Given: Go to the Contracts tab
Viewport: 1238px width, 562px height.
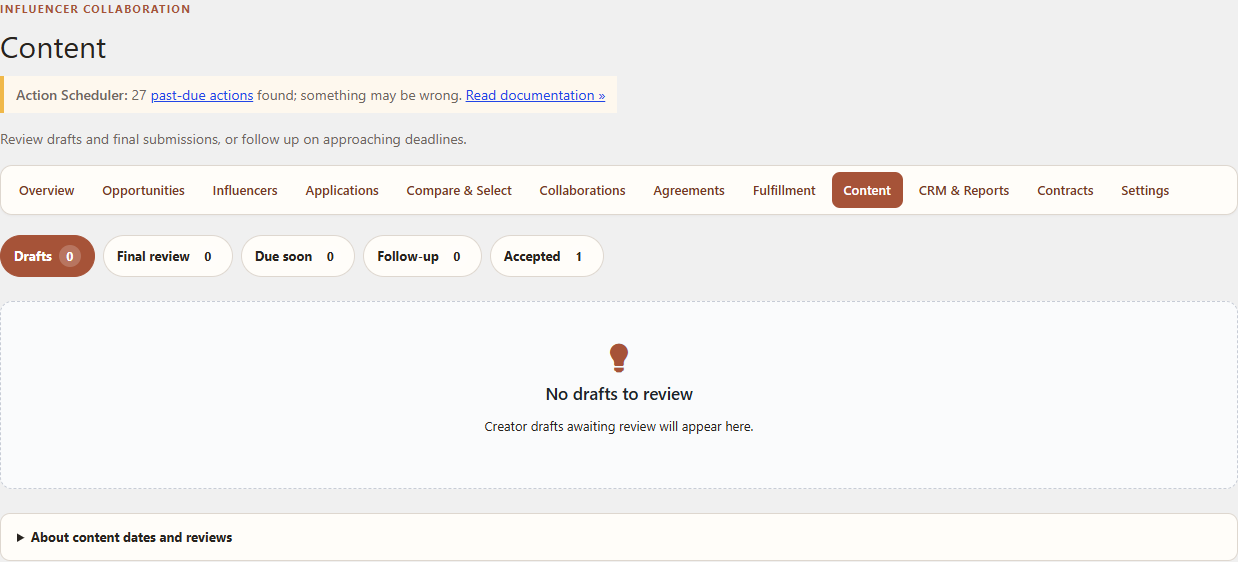Looking at the screenshot, I should click(x=1065, y=190).
